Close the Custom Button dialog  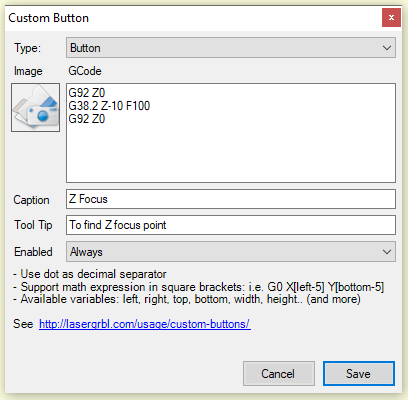click(391, 18)
